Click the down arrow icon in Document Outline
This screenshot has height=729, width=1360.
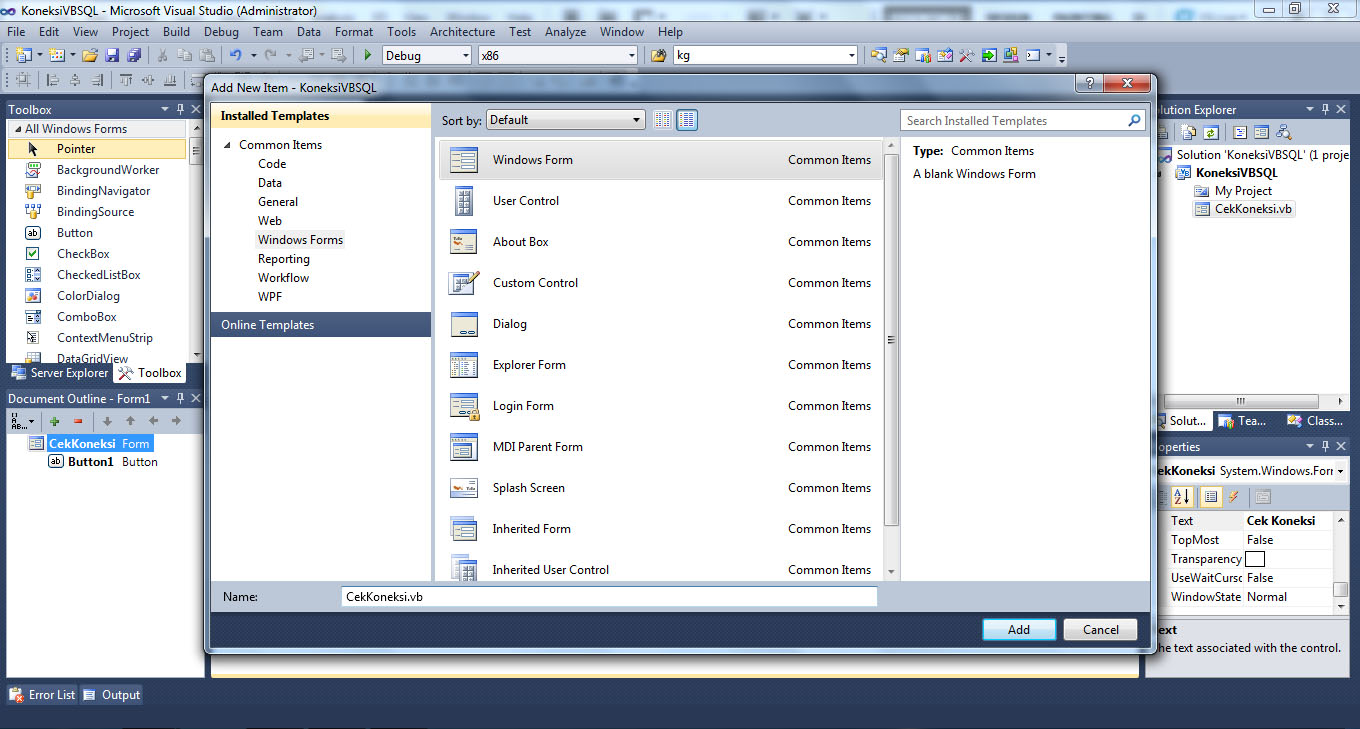(107, 422)
